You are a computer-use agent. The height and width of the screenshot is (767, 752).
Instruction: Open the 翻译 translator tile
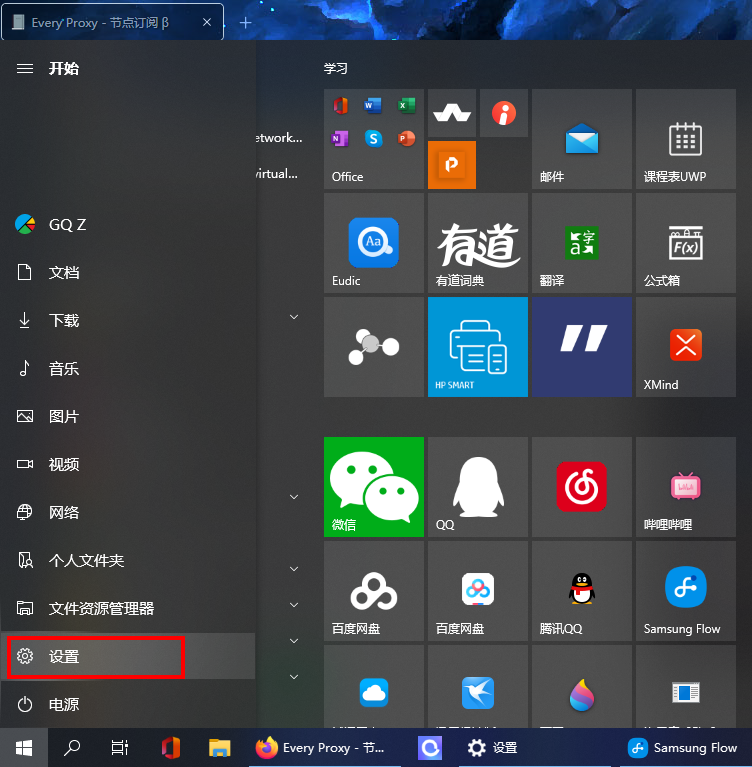pyautogui.click(x=582, y=243)
